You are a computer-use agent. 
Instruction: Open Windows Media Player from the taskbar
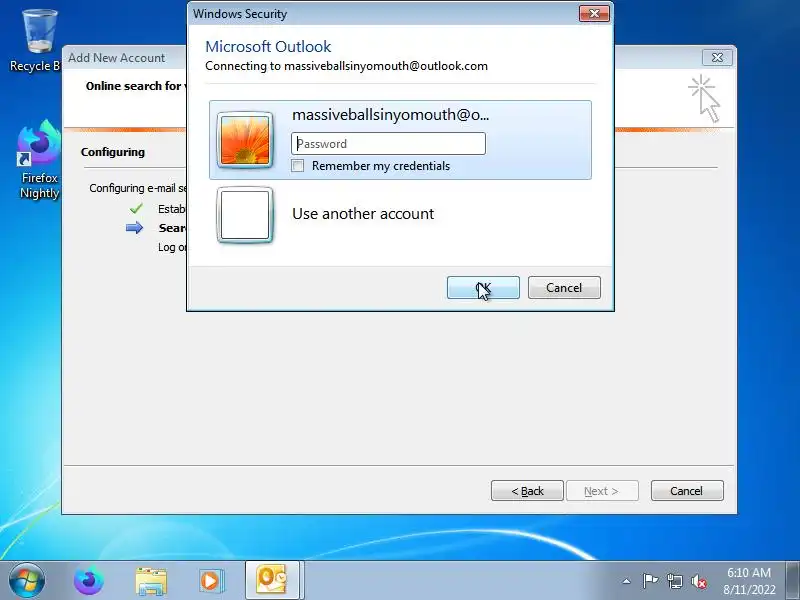click(x=211, y=581)
